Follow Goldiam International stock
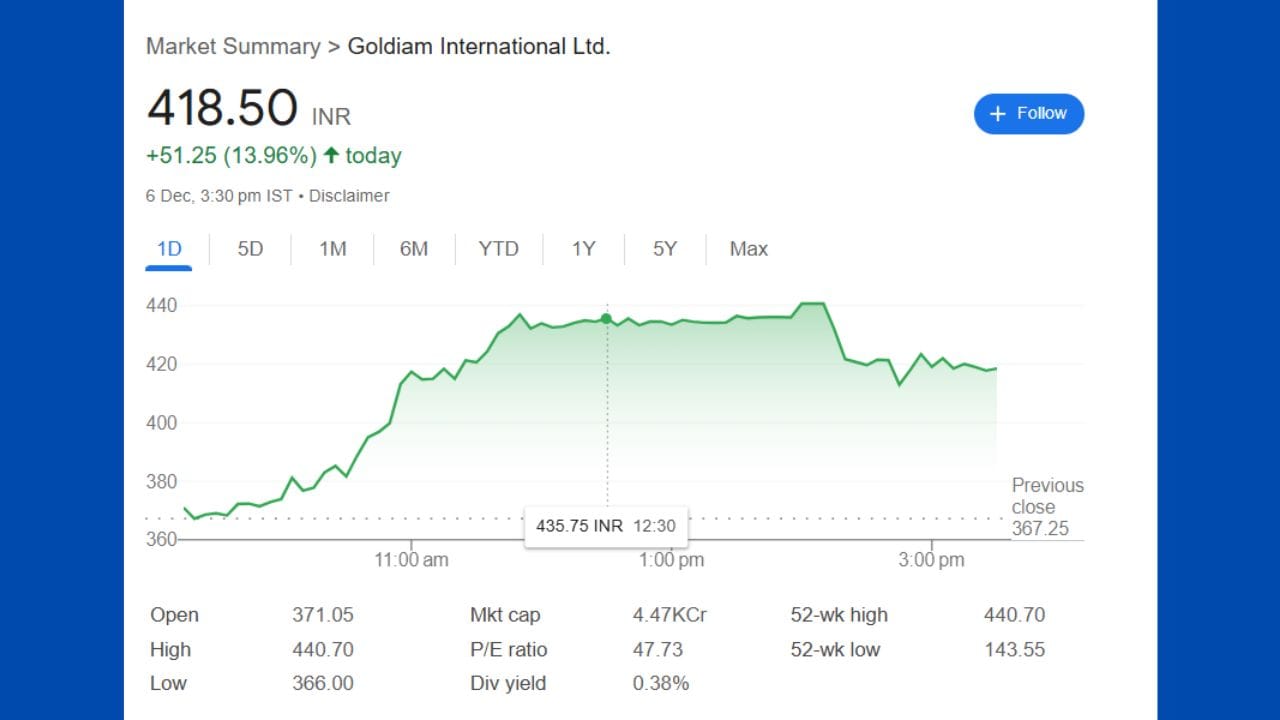This screenshot has width=1280, height=720. click(x=1029, y=114)
